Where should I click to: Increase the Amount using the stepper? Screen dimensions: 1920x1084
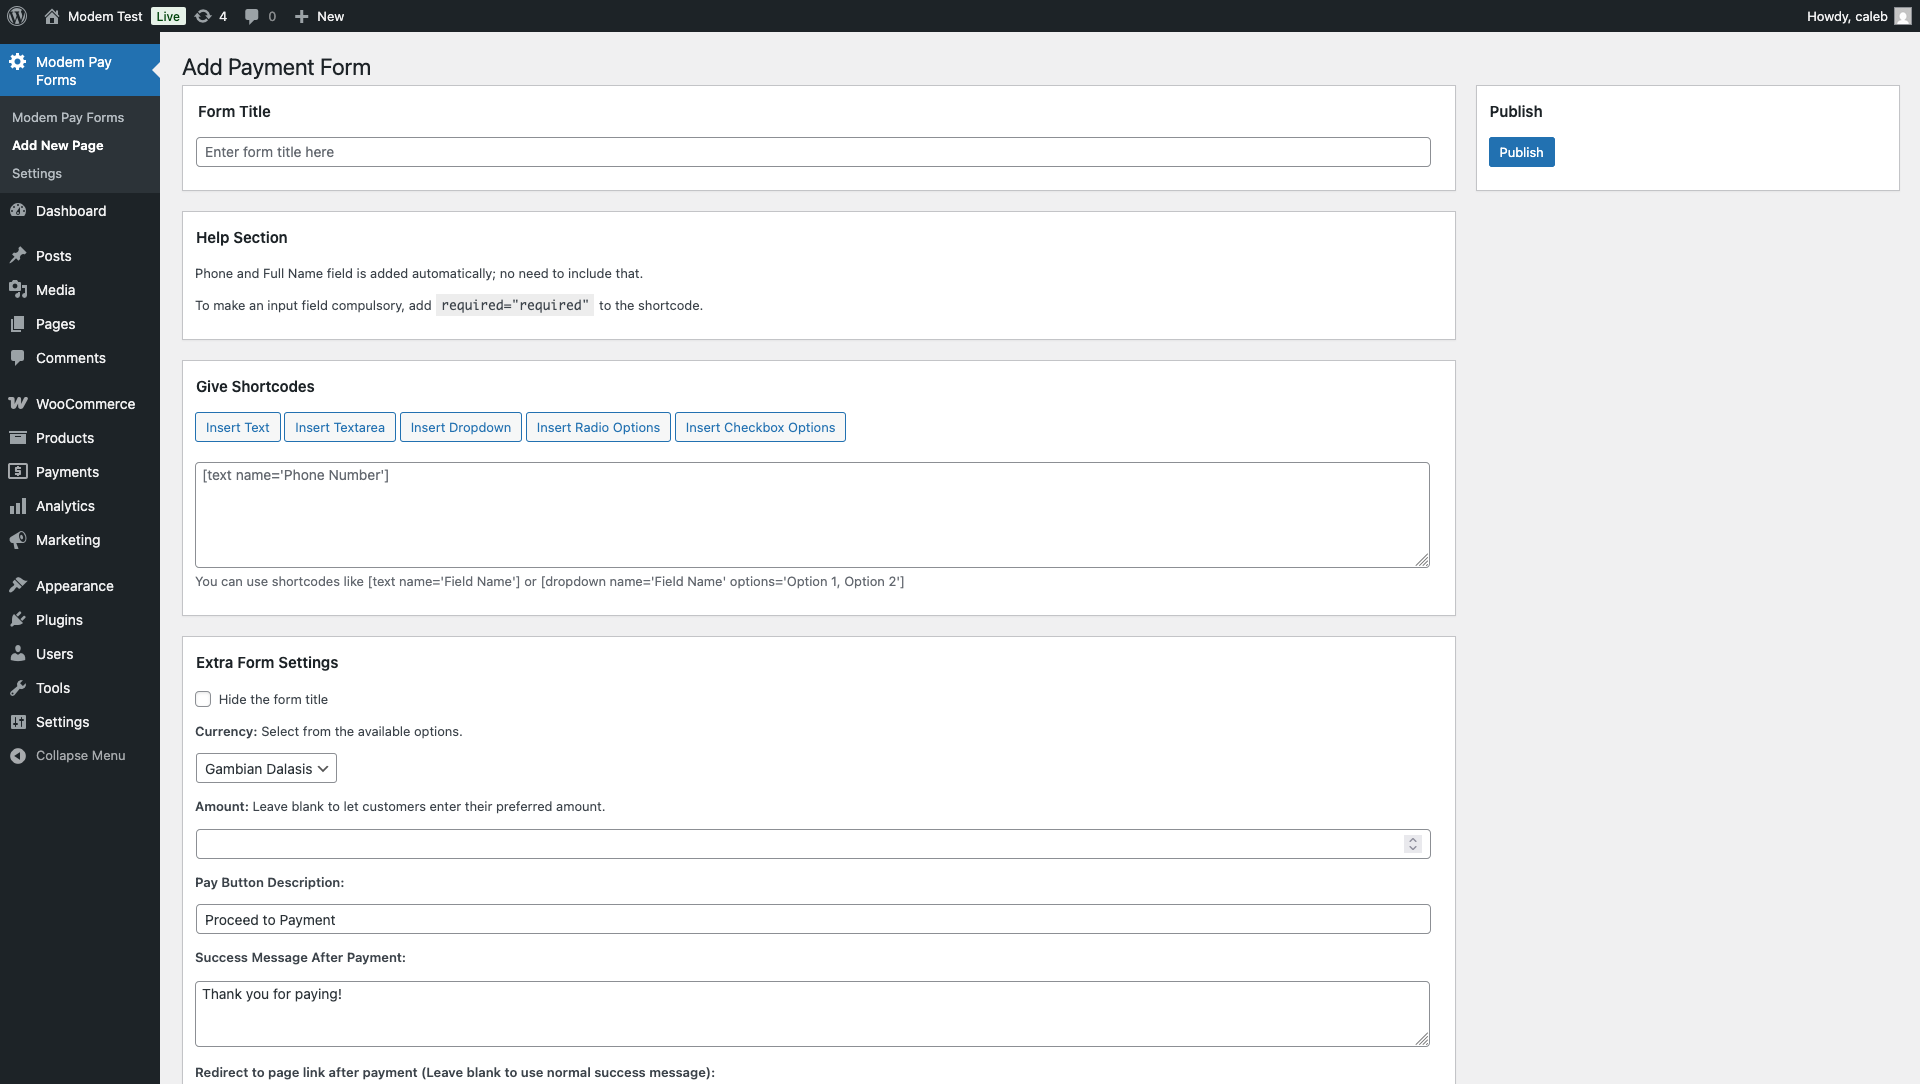pyautogui.click(x=1411, y=839)
